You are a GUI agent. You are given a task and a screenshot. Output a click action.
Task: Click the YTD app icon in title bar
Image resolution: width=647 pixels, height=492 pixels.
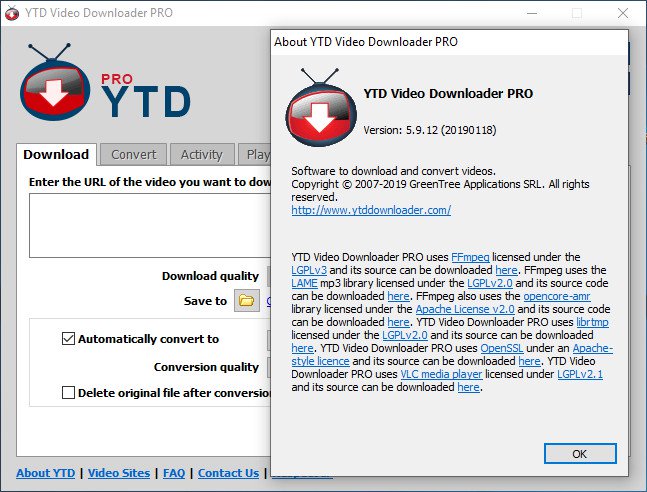click(x=12, y=13)
